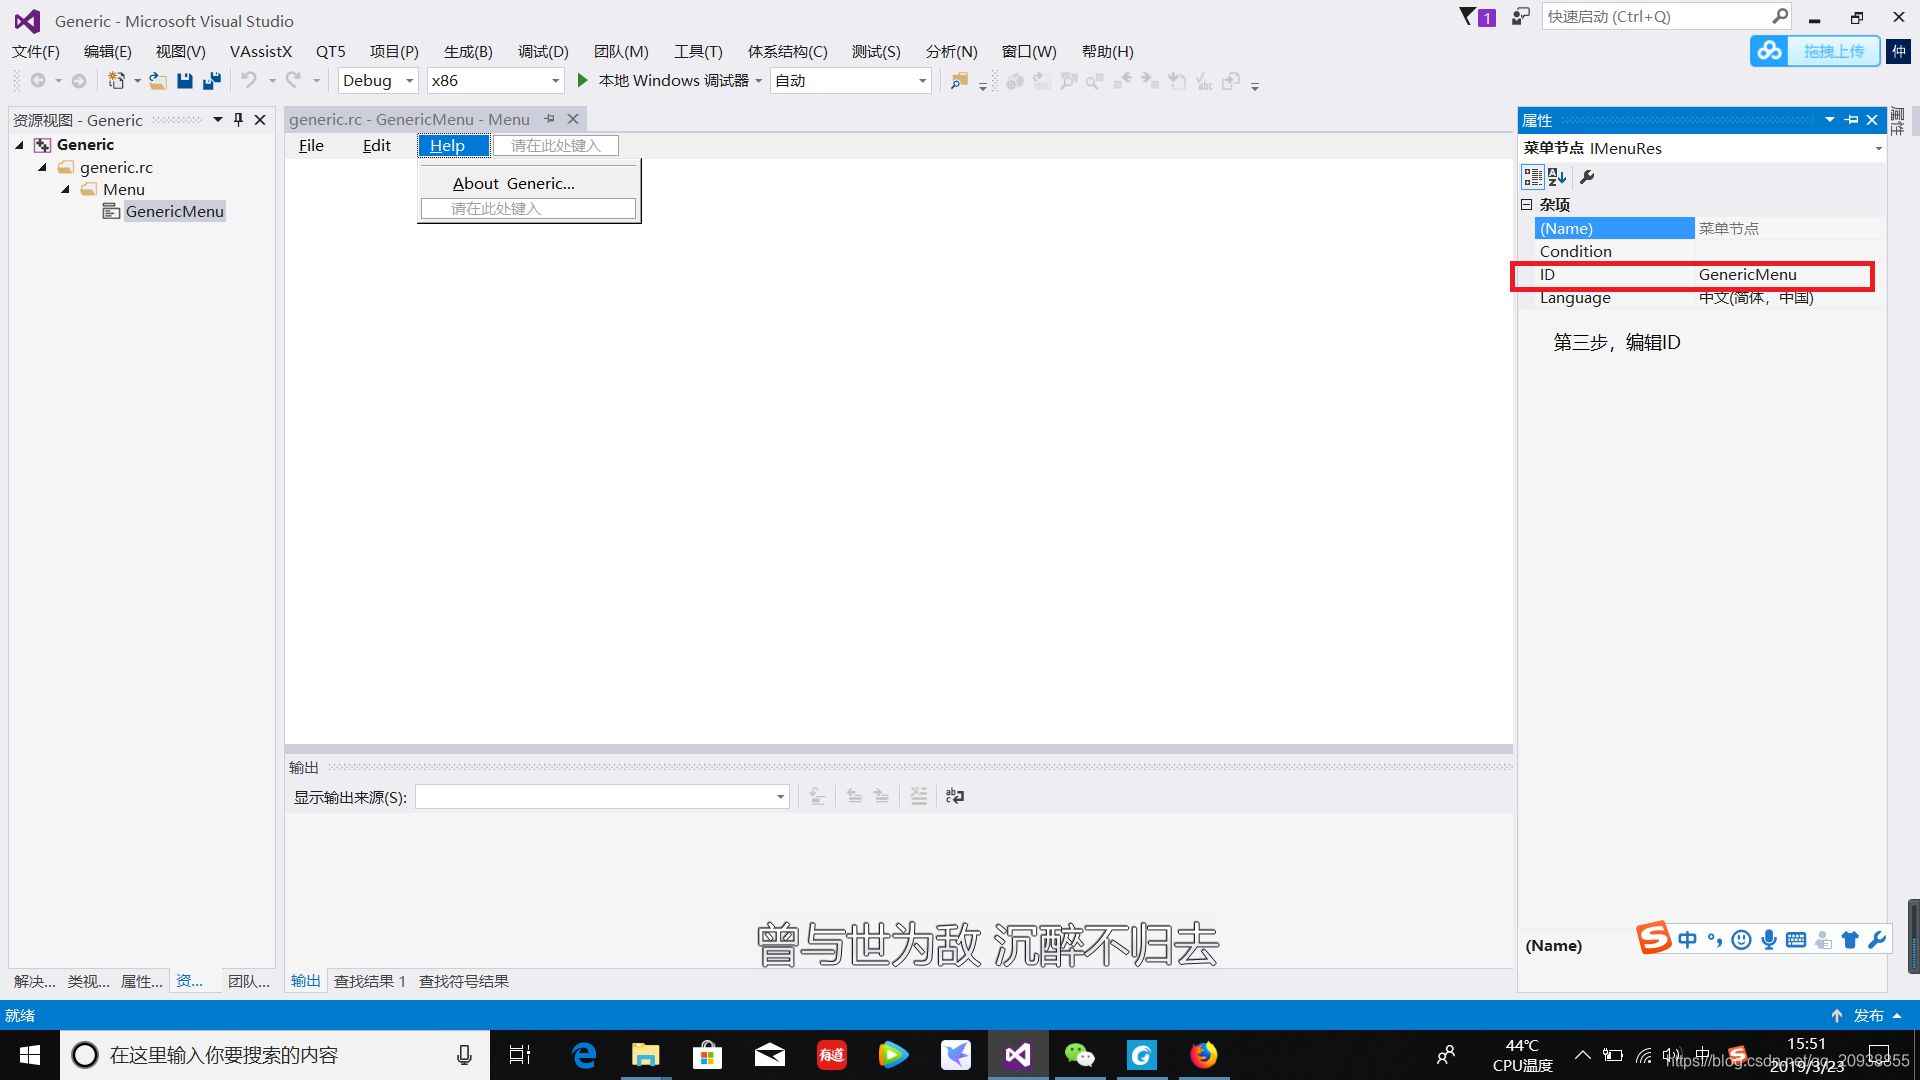The width and height of the screenshot is (1920, 1080).
Task: Collapse the Generic root tree node
Action: click(19, 145)
